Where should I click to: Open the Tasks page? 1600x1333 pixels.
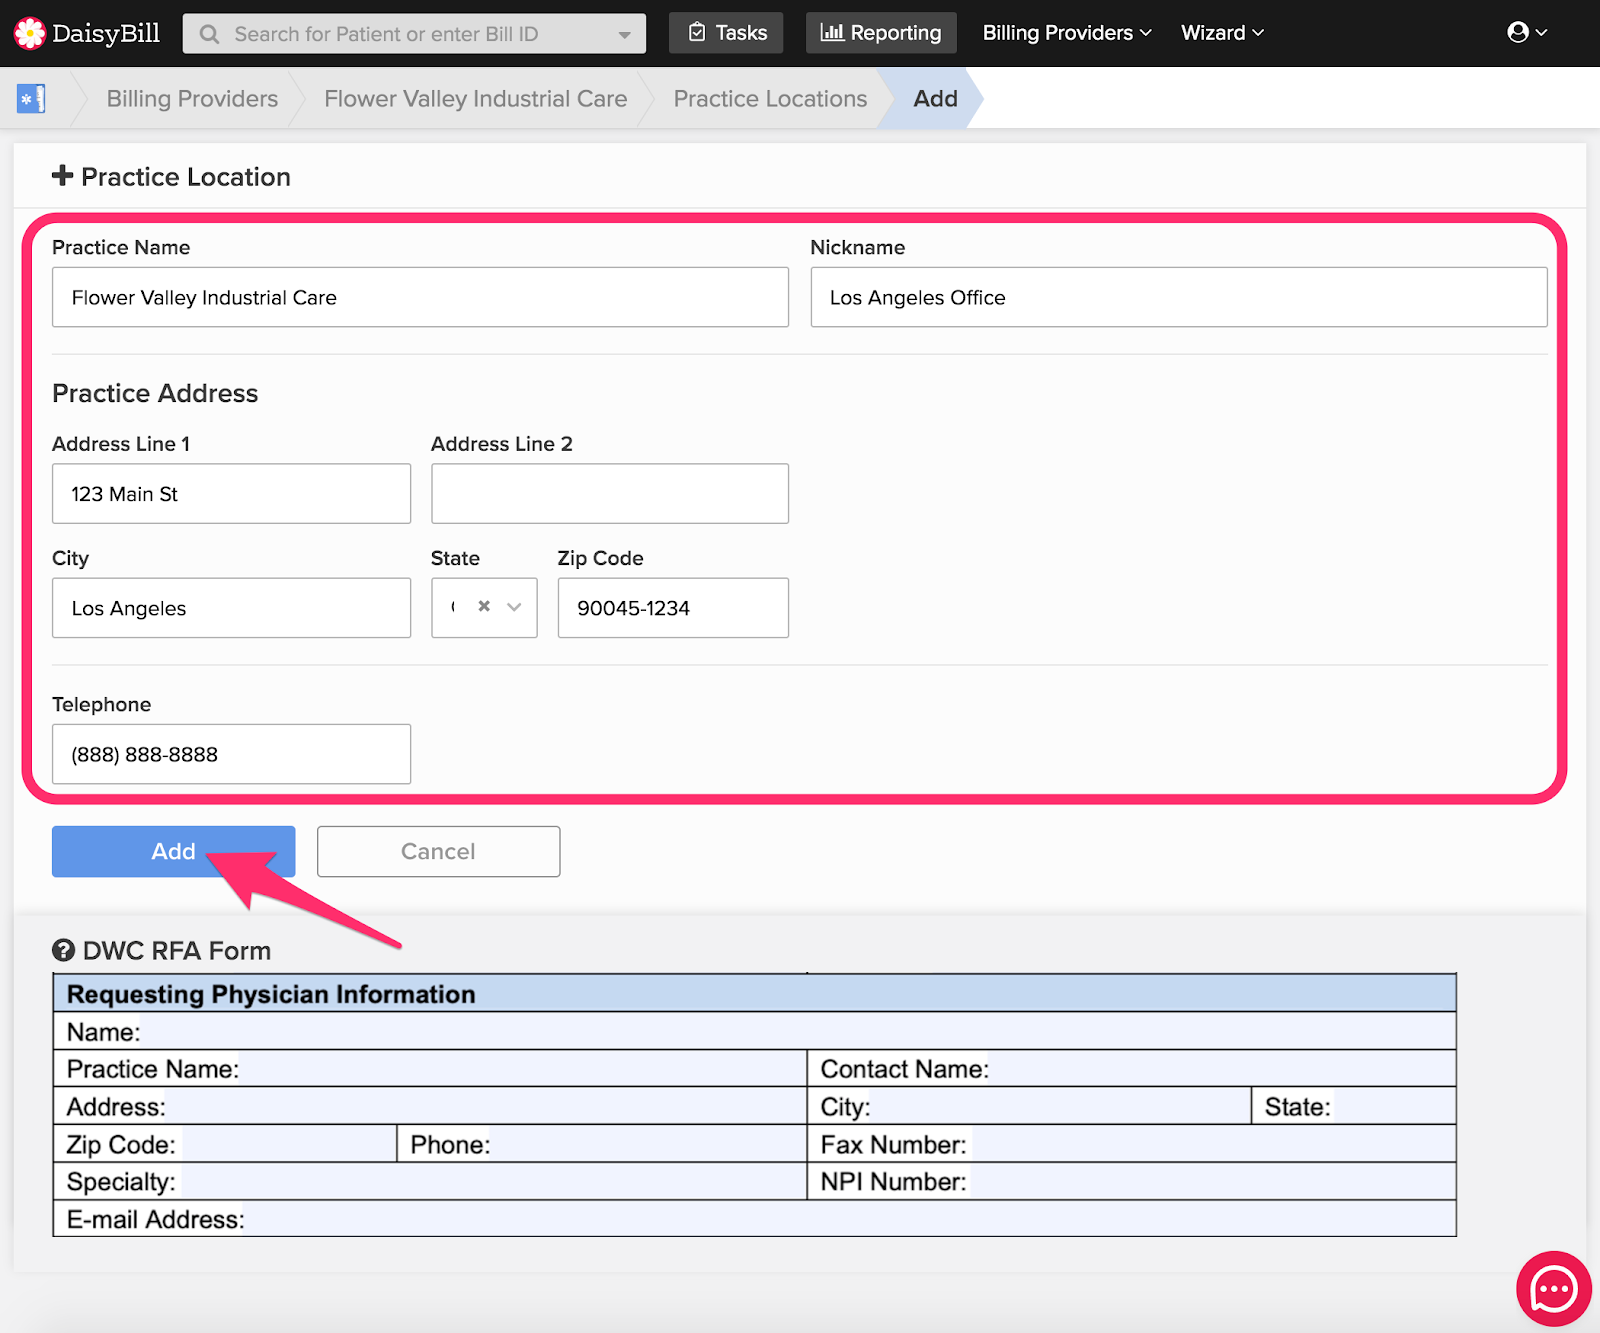tap(727, 33)
